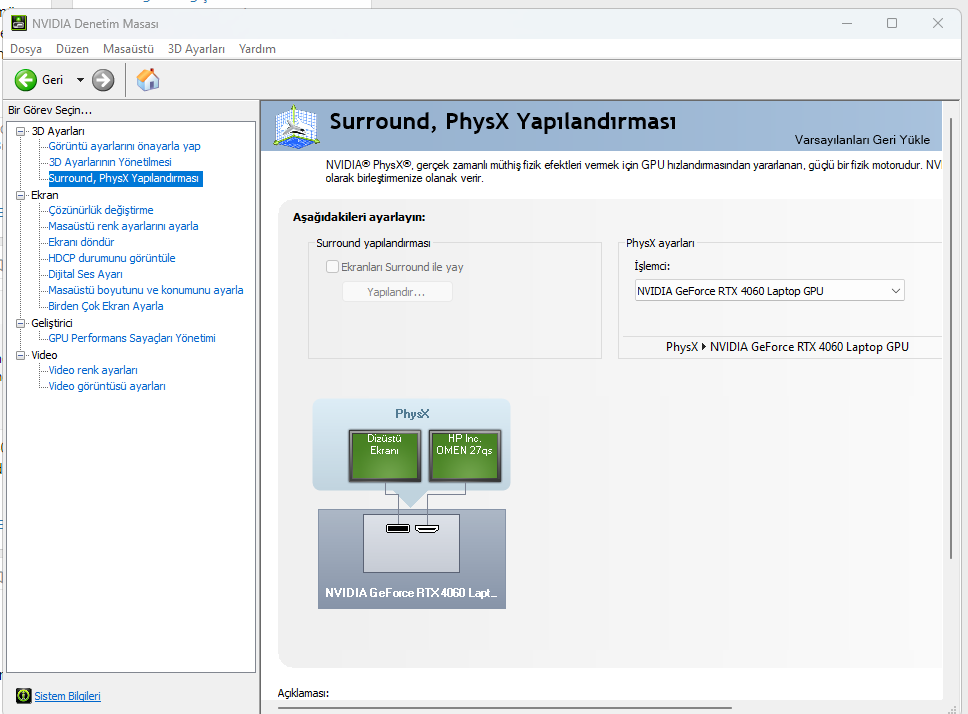The width and height of the screenshot is (968, 714).
Task: Open the Back history dropdown arrow
Action: pyautogui.click(x=80, y=80)
